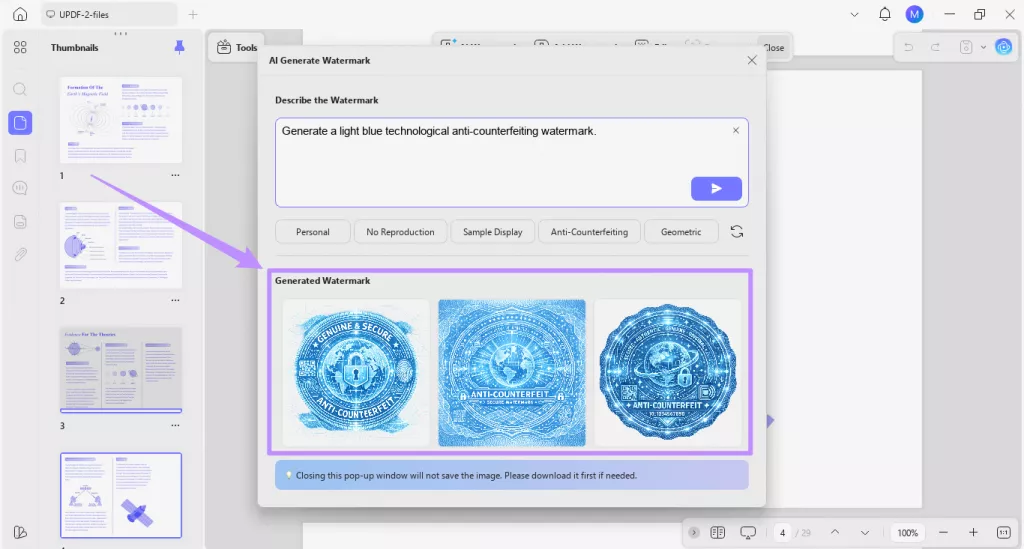Collapse the bottom navigation bar arrow

694,533
